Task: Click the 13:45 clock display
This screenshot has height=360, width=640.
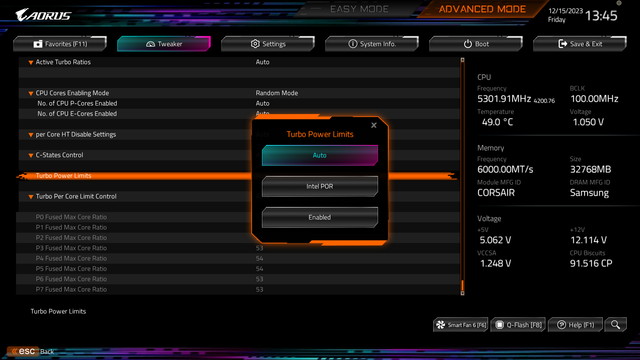Action: tap(601, 16)
